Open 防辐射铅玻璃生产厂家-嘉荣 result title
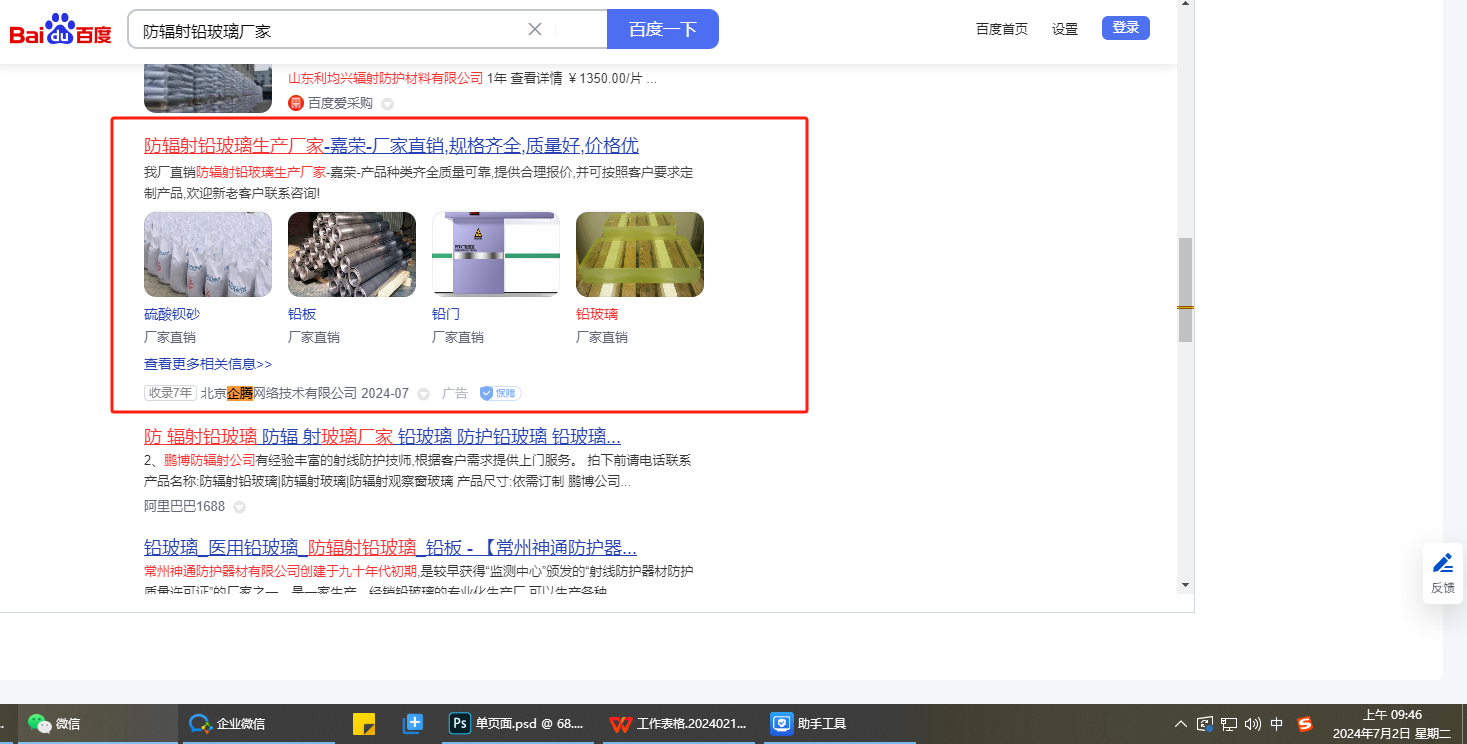This screenshot has width=1467, height=744. 391,146
